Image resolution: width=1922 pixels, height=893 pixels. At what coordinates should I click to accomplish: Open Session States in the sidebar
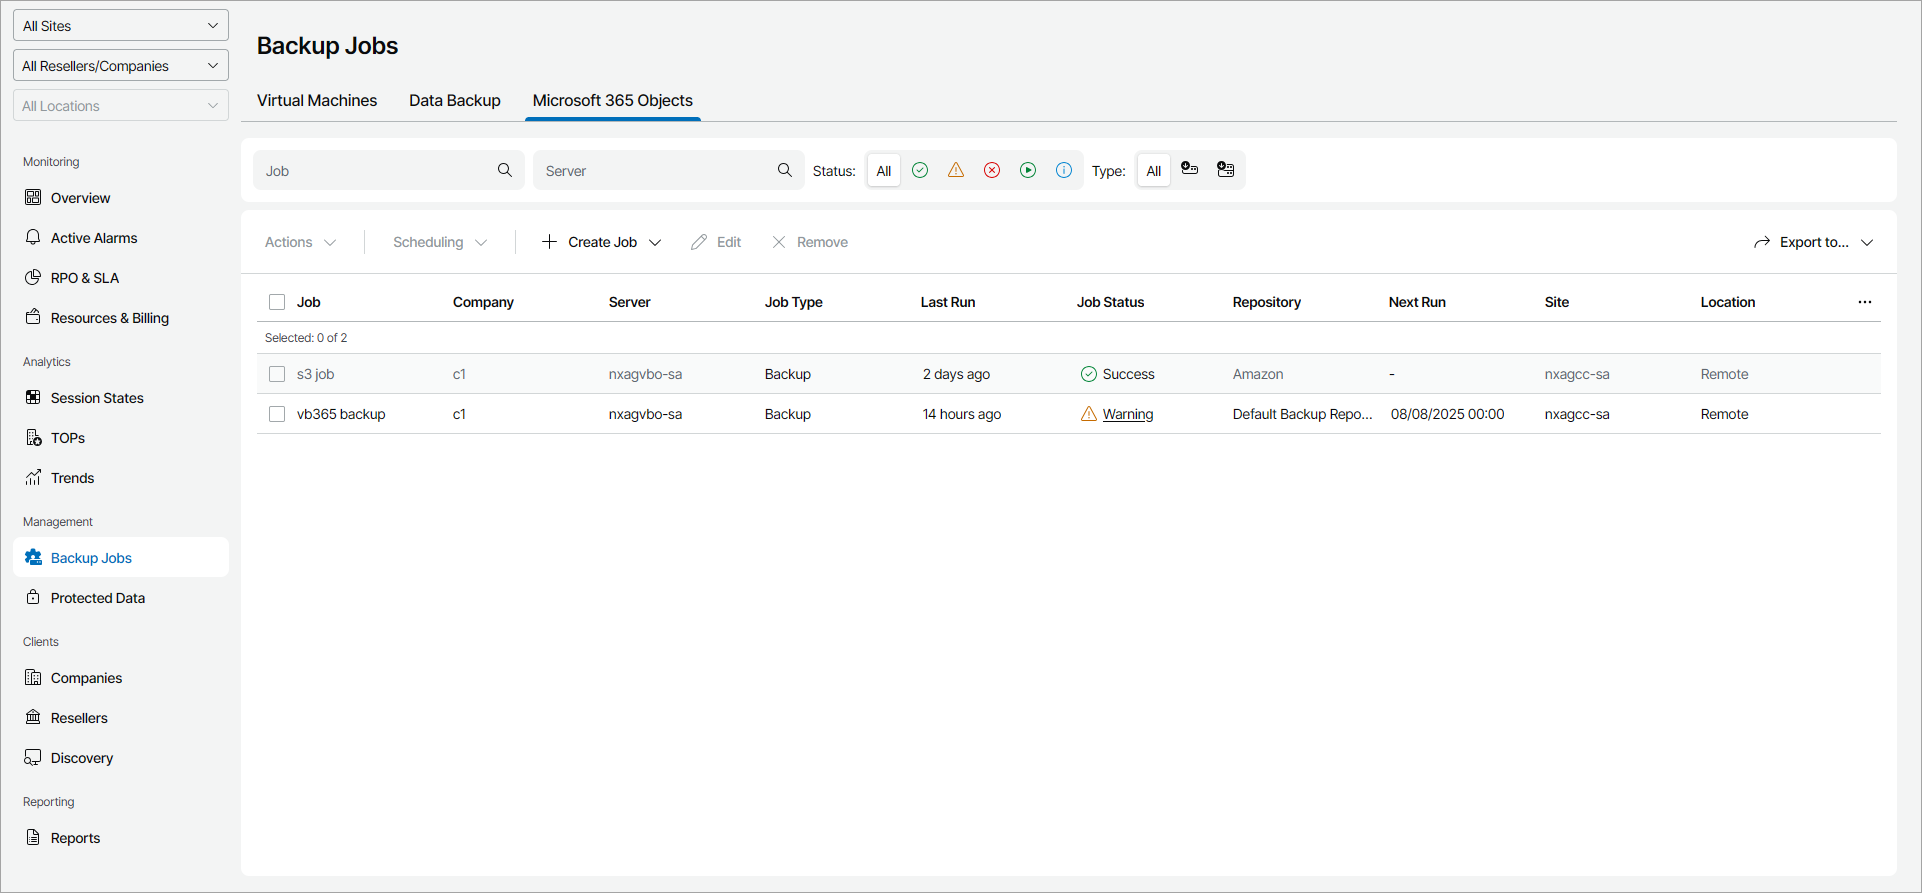(x=121, y=397)
